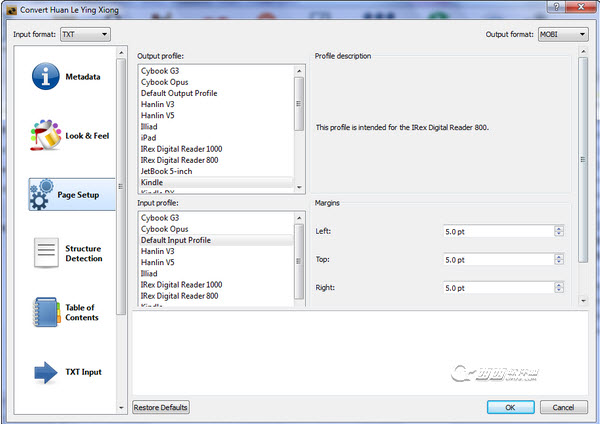600x424 pixels.
Task: Adjust the Top margin spinner arrows
Action: click(559, 259)
